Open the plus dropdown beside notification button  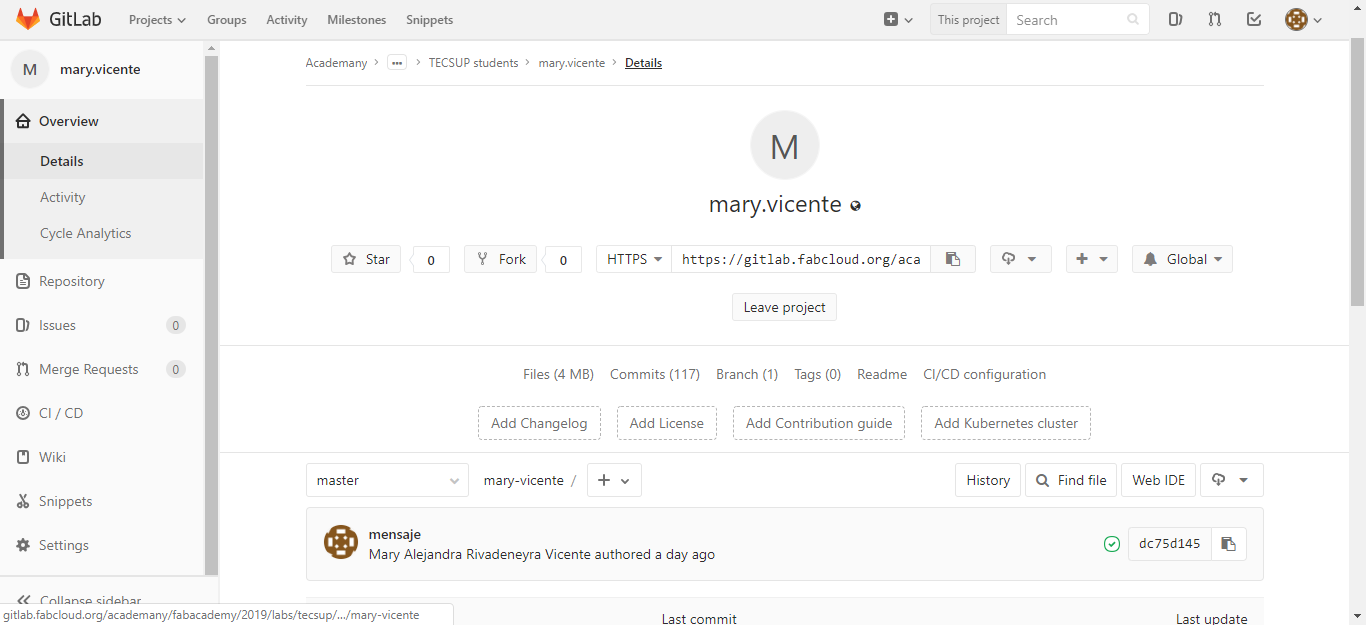point(1092,259)
